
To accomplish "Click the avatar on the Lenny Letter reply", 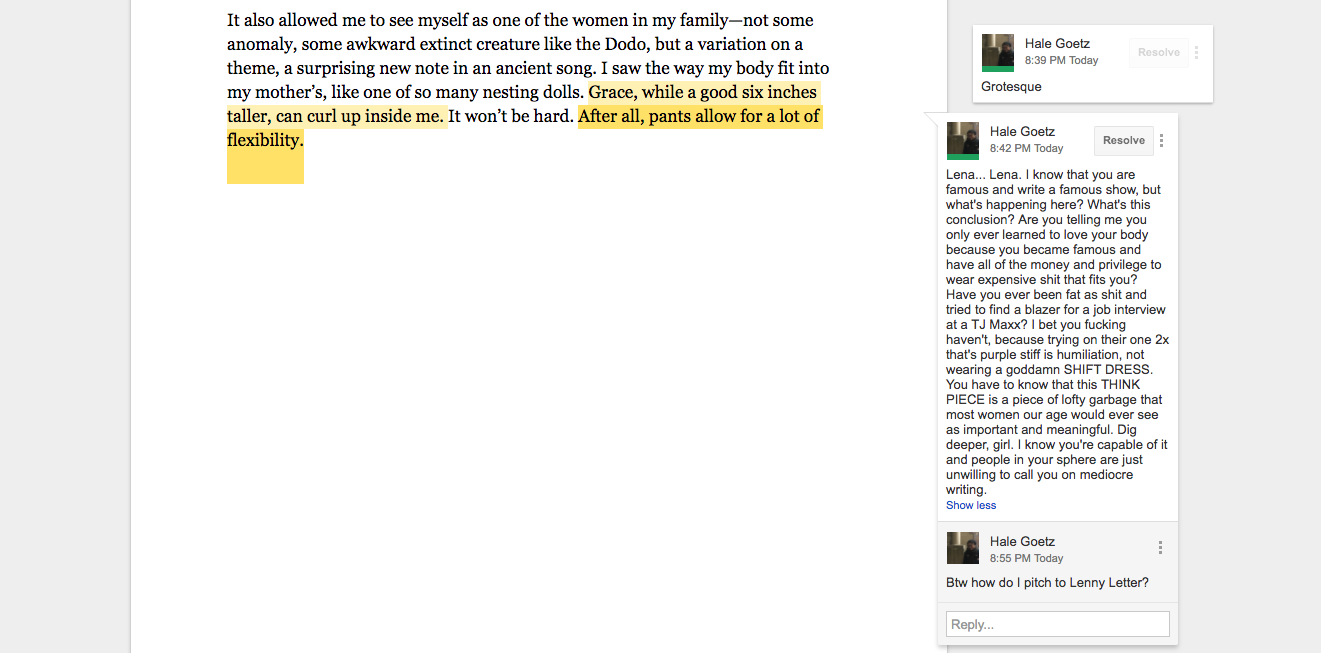I will (963, 548).
